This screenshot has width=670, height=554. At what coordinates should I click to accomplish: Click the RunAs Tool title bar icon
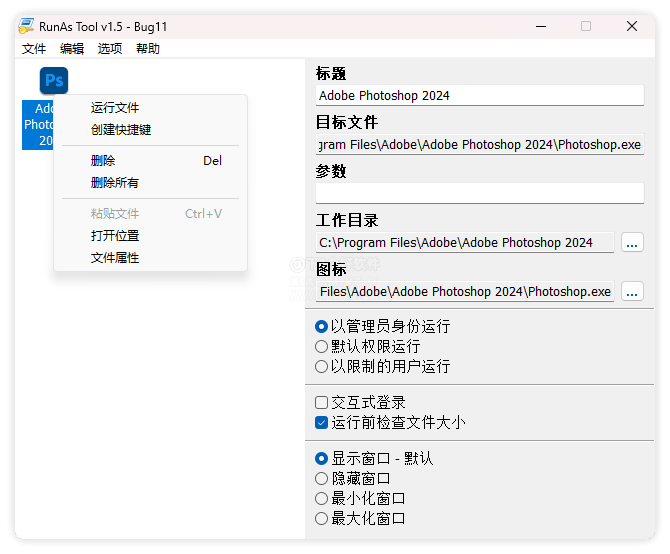pyautogui.click(x=26, y=26)
